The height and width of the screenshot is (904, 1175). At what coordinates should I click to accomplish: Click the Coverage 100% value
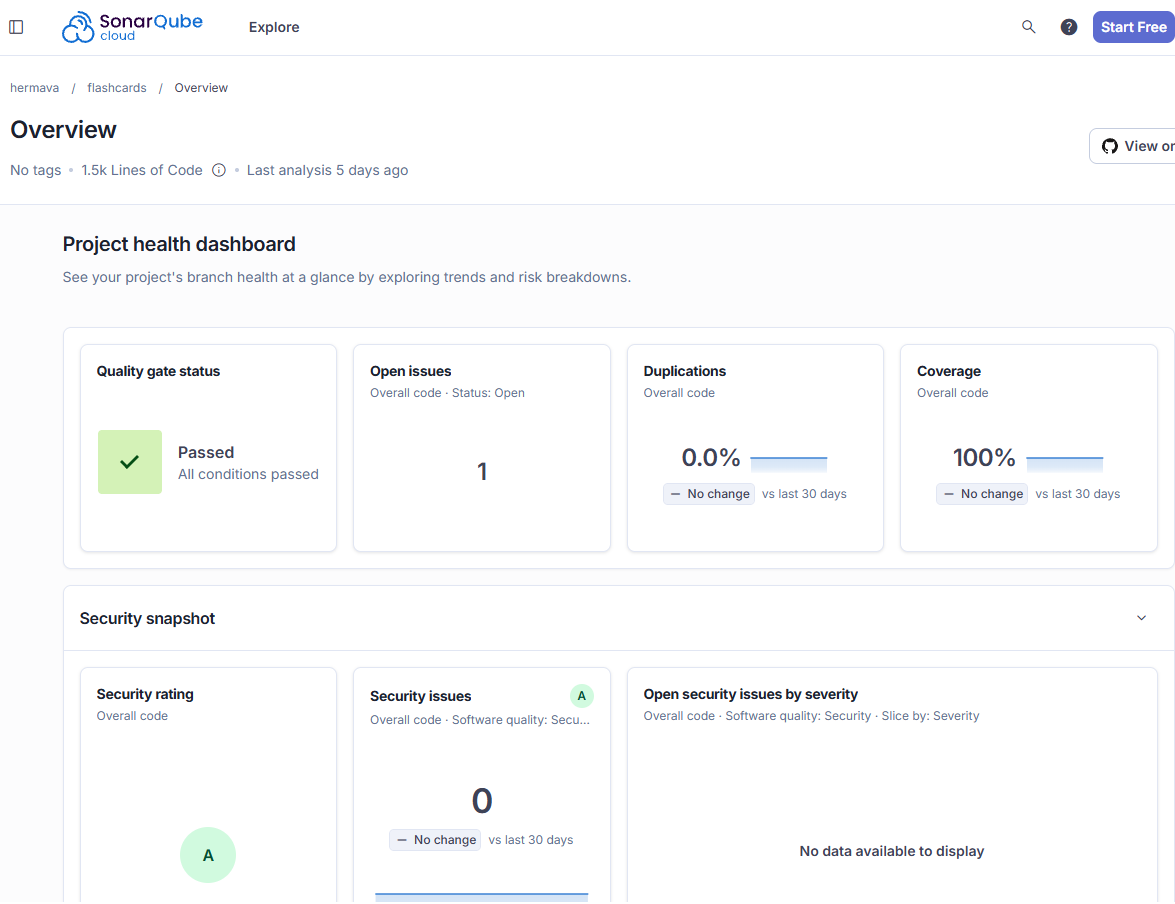click(x=984, y=457)
